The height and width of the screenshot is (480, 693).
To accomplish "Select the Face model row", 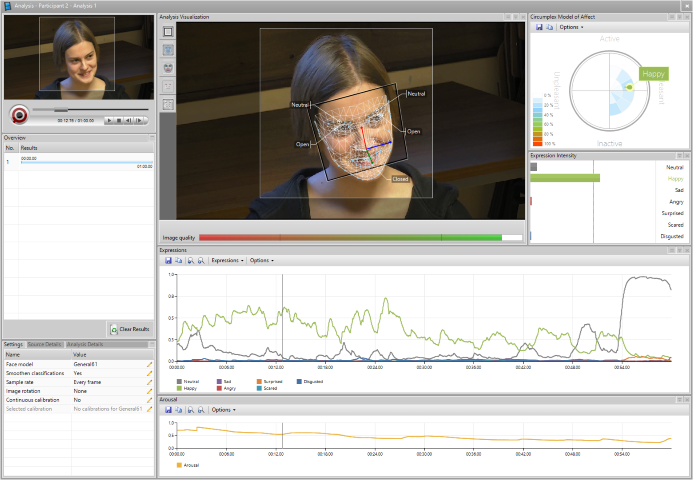I will (79, 365).
